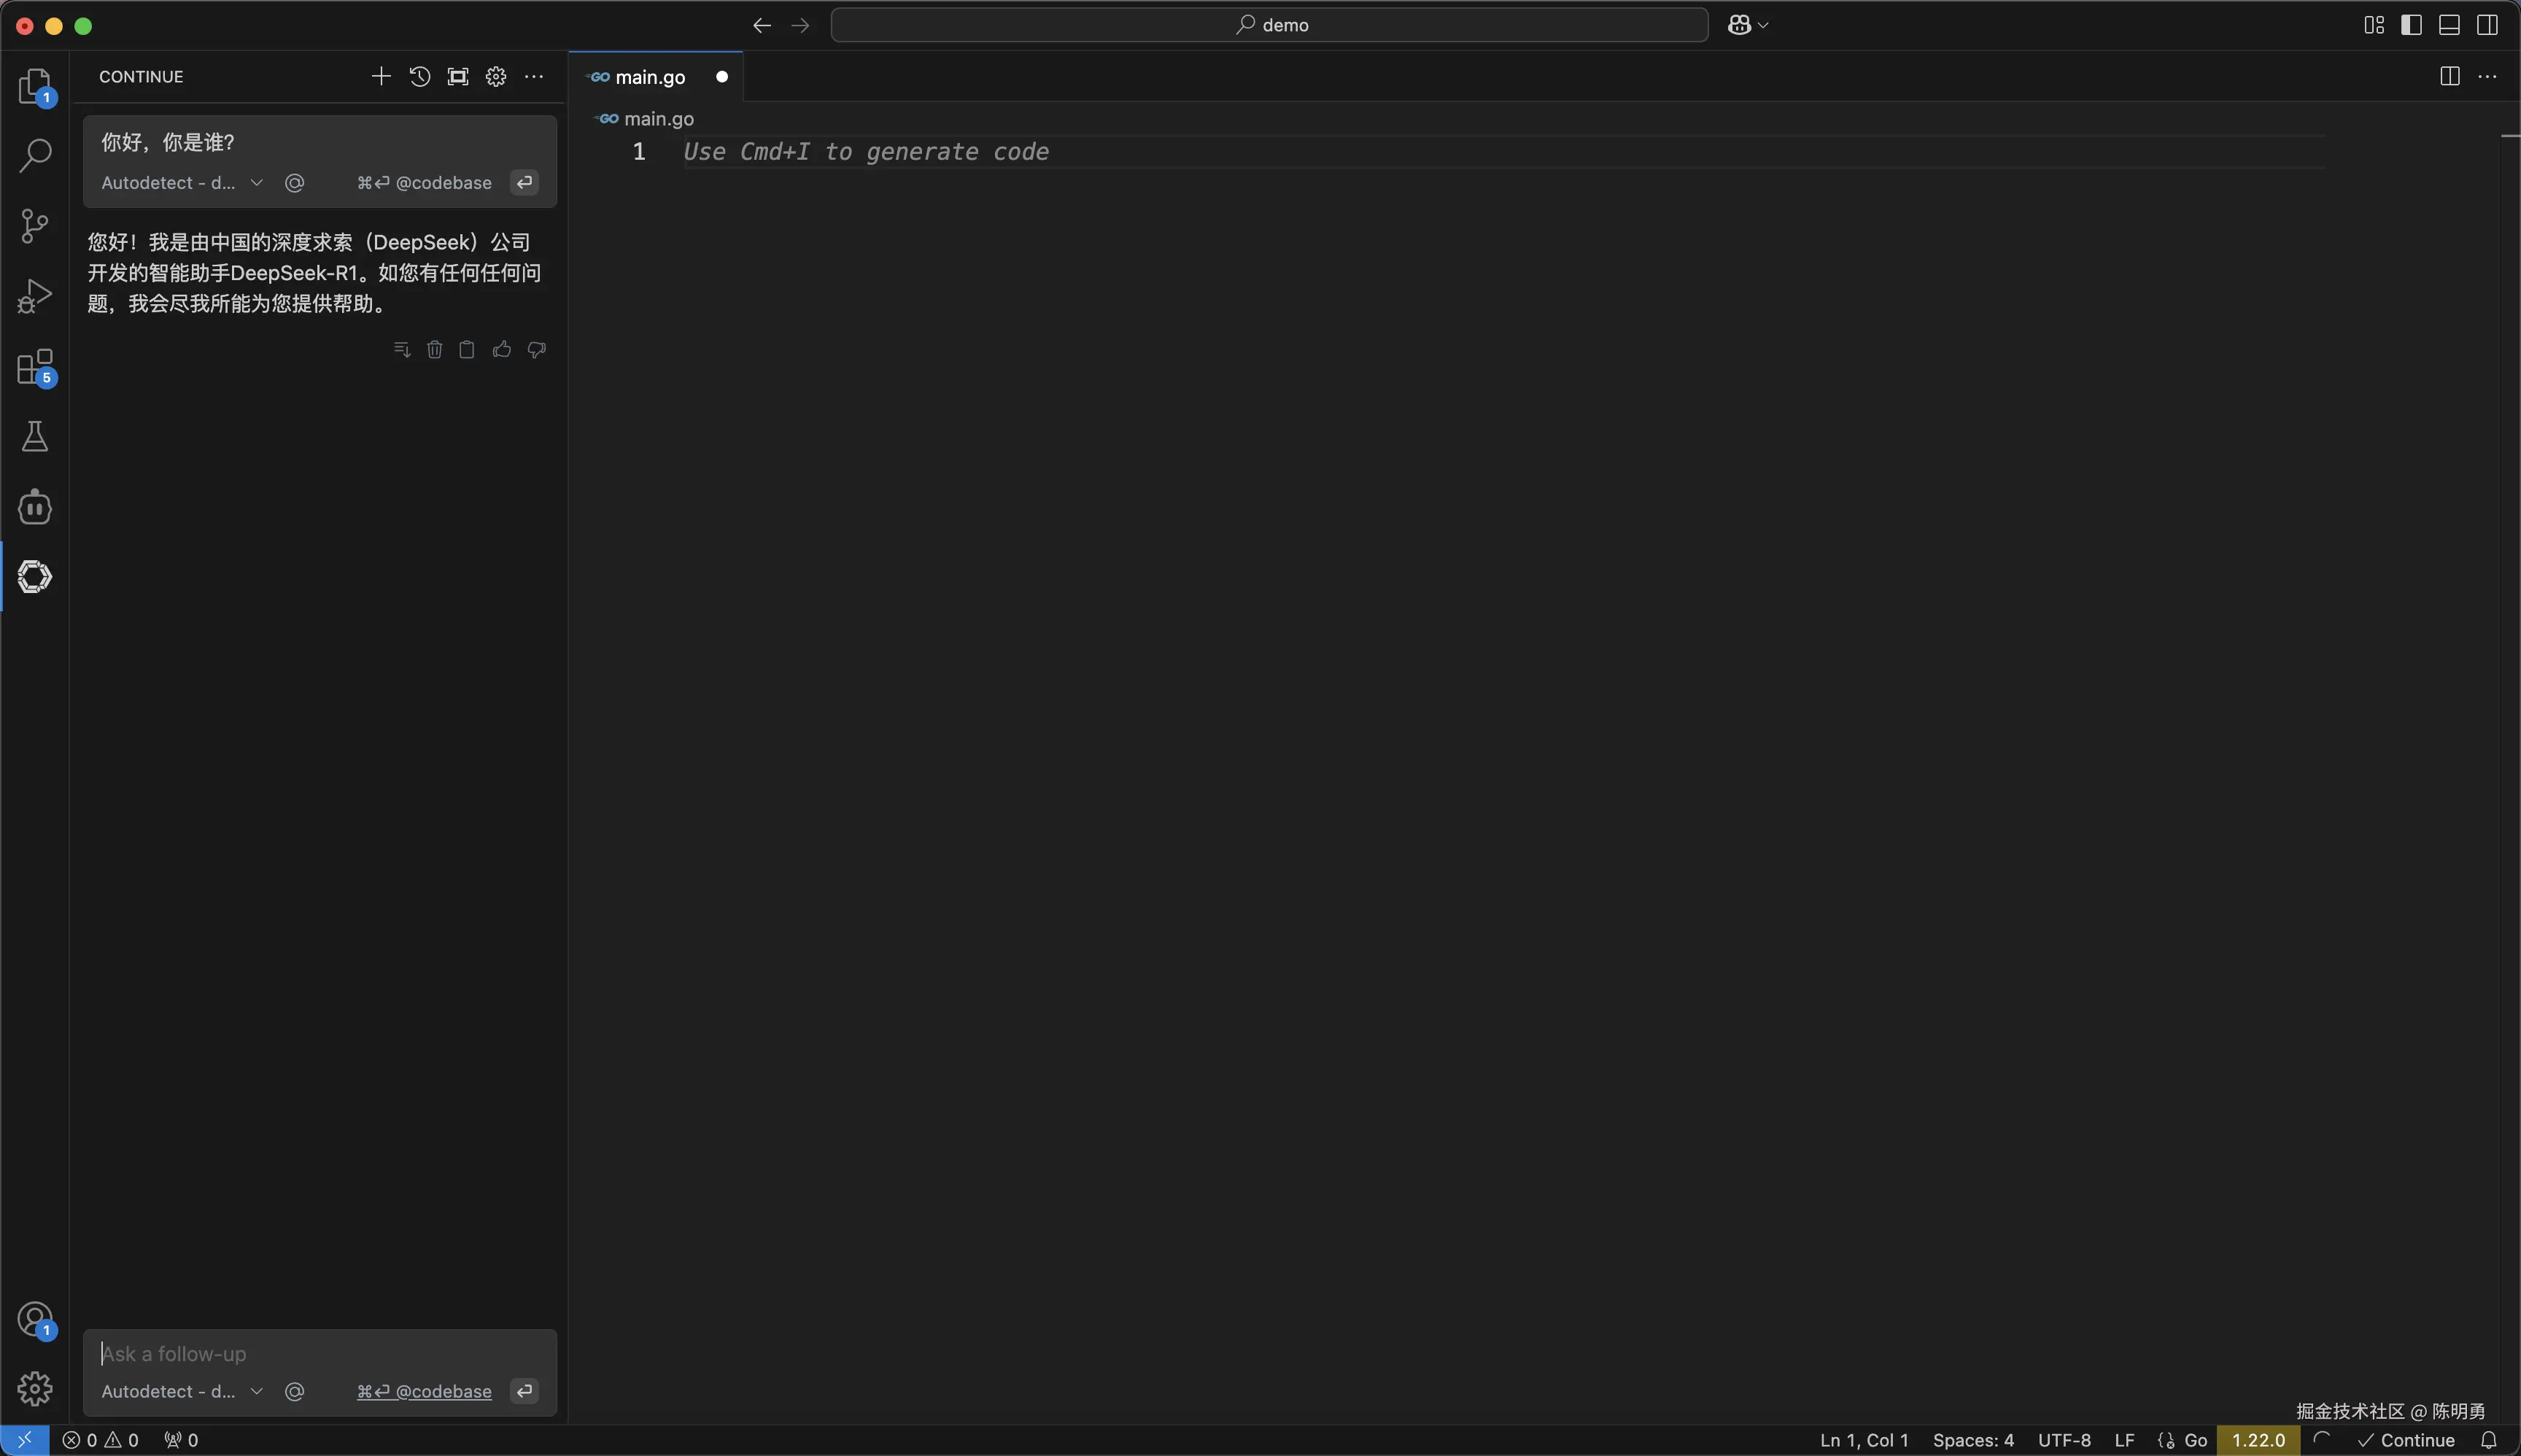The image size is (2521, 1456).
Task: Select the main.go editor tab
Action: pyautogui.click(x=649, y=77)
